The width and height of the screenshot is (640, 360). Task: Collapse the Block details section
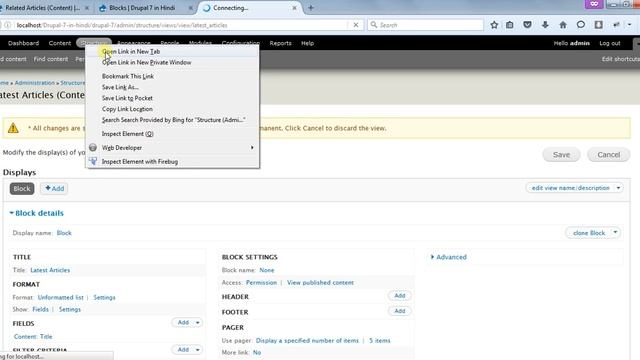(x=37, y=213)
